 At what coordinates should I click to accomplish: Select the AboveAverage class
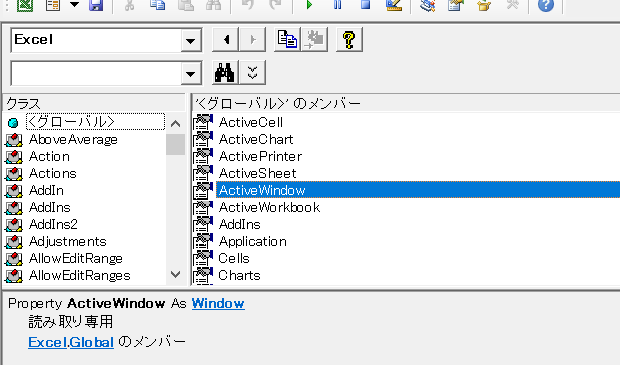click(x=73, y=140)
